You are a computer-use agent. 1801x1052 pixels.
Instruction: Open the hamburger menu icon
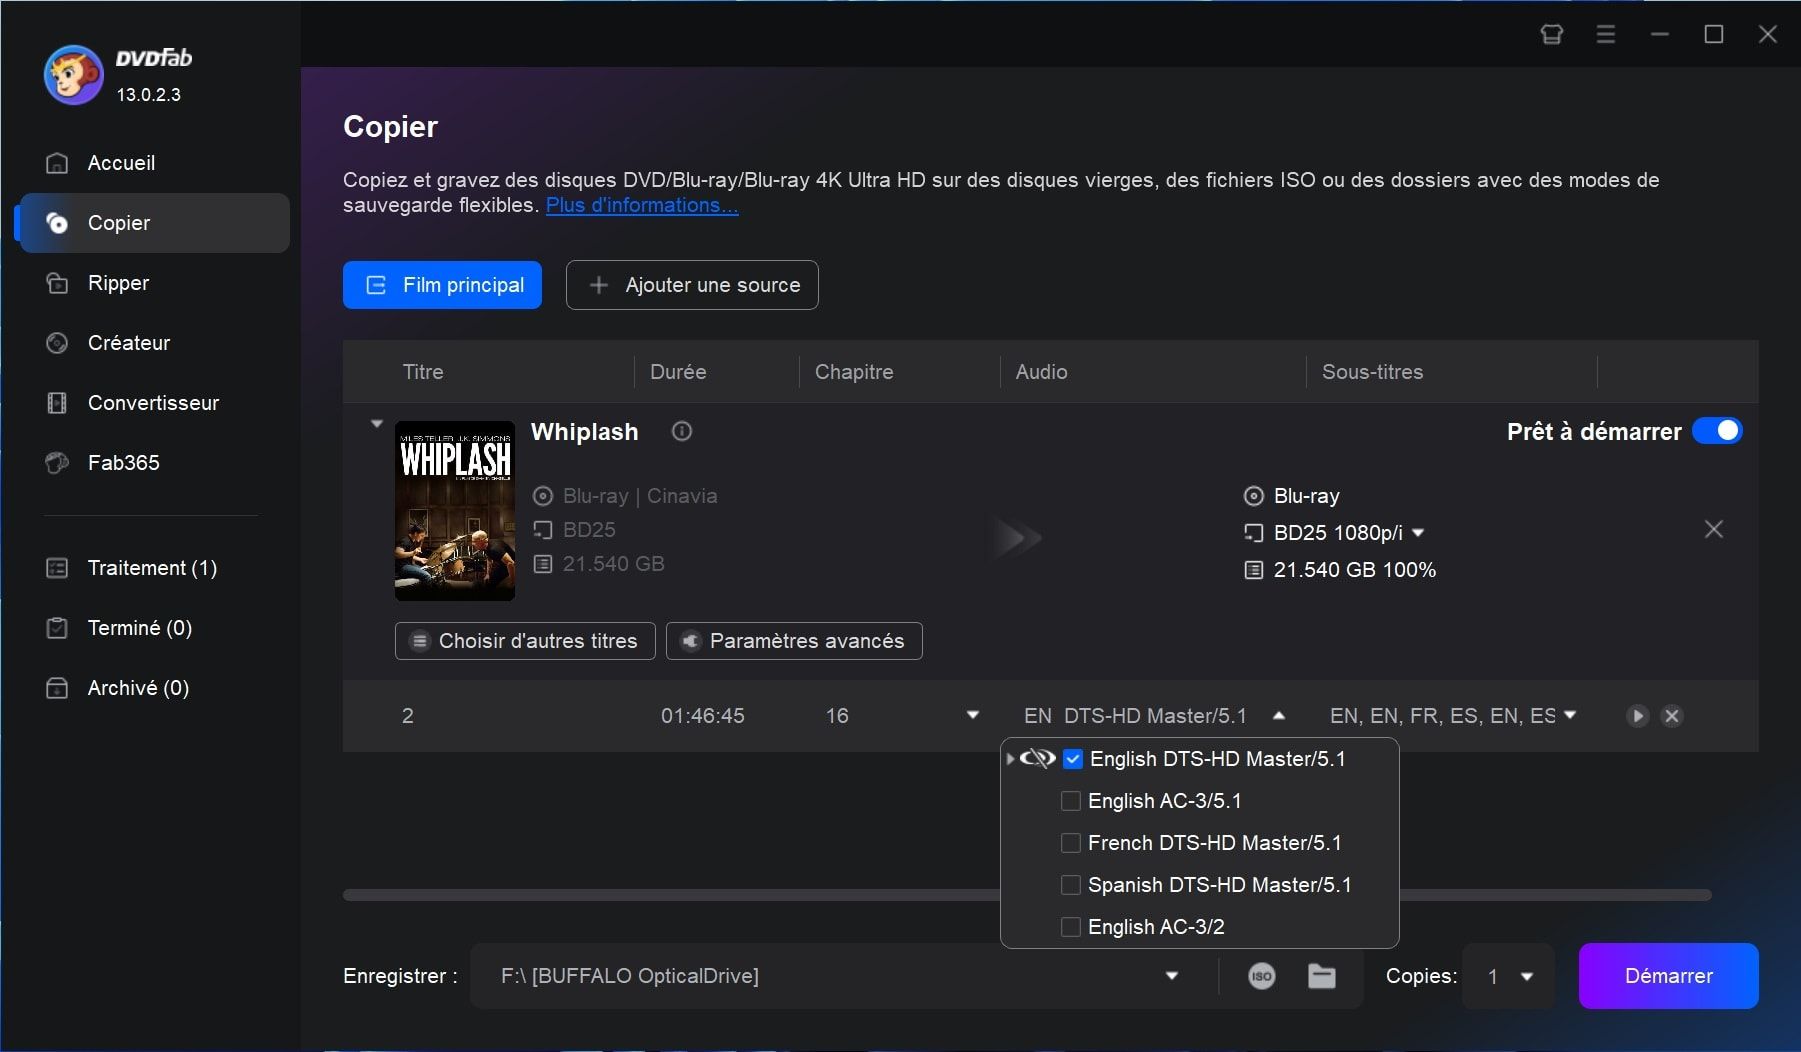1606,35
